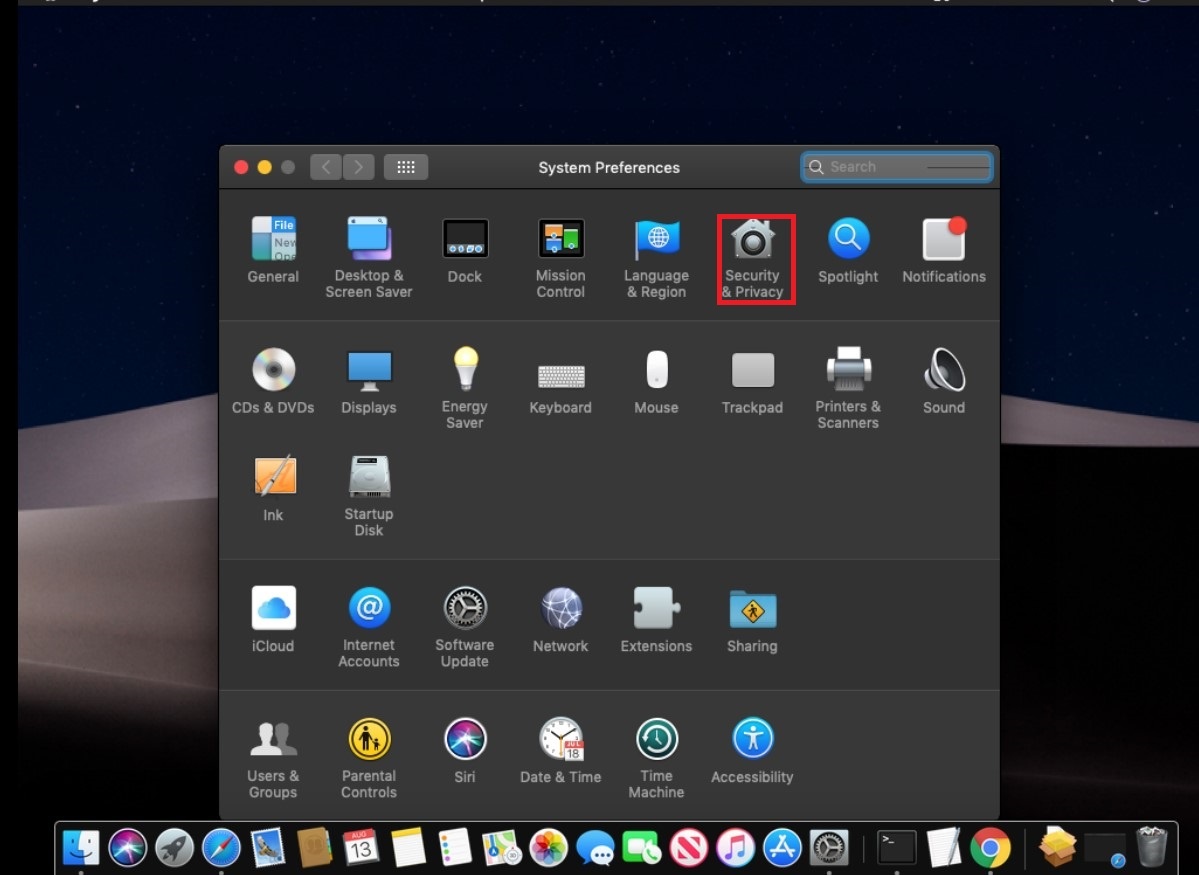The width and height of the screenshot is (1199, 875).
Task: Open News from the Dock
Action: [x=688, y=847]
